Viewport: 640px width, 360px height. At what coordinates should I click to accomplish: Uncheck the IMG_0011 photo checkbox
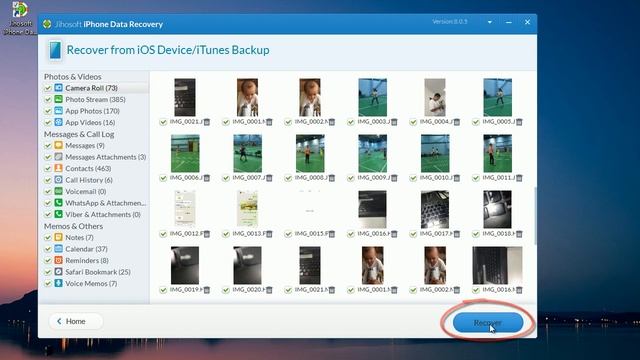[476, 178]
